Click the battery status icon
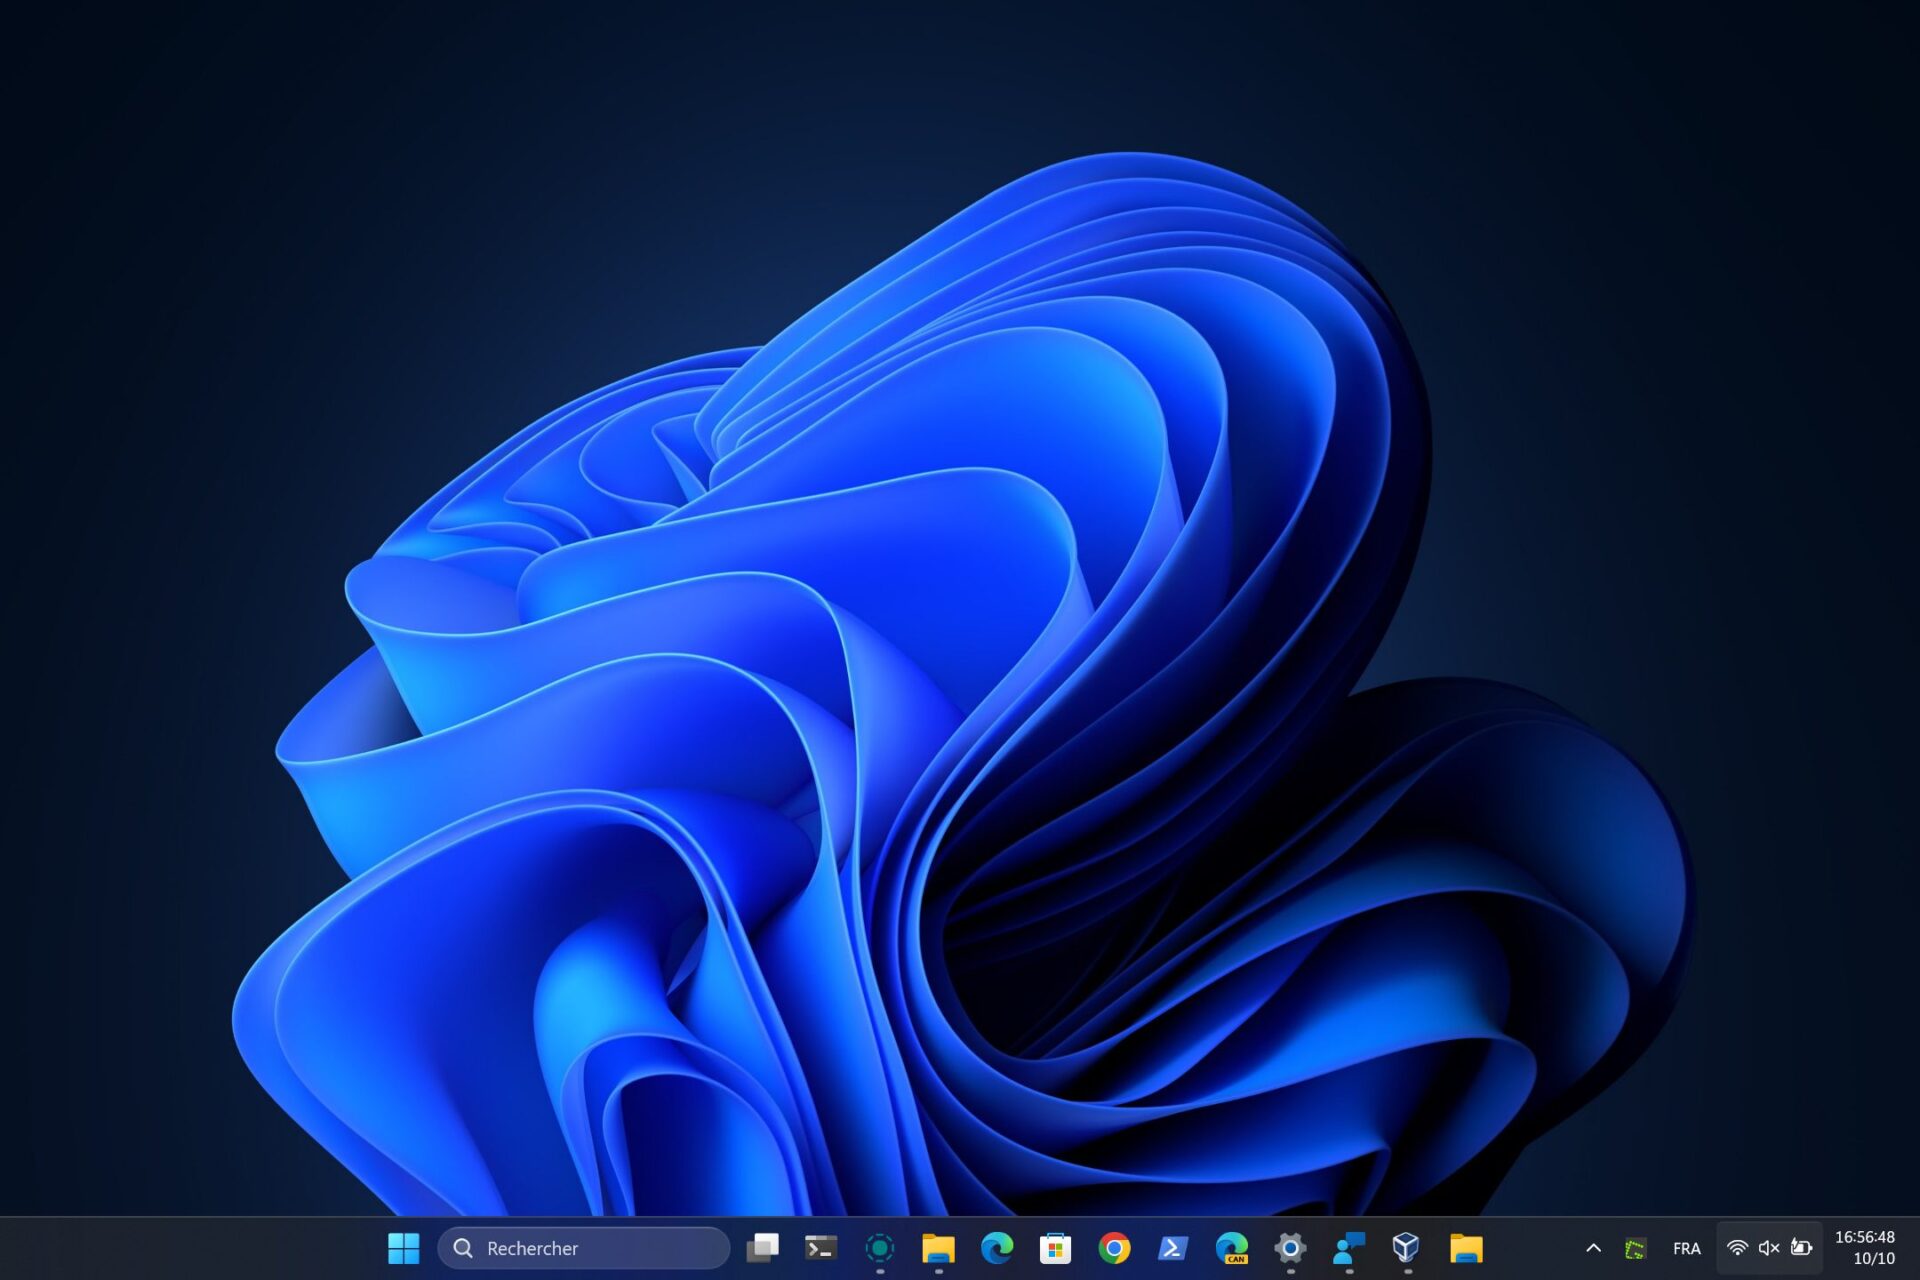 click(x=1801, y=1247)
